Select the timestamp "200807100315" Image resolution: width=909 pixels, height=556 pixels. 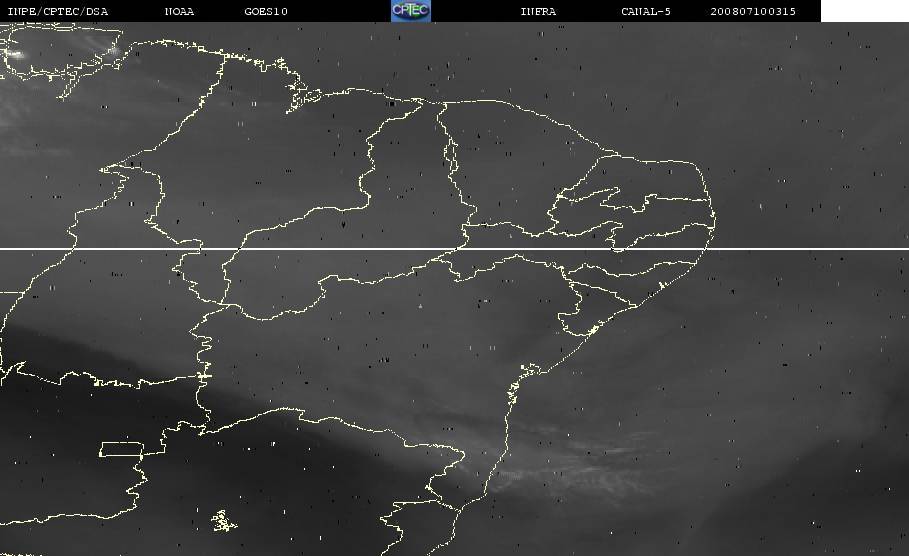click(x=753, y=11)
